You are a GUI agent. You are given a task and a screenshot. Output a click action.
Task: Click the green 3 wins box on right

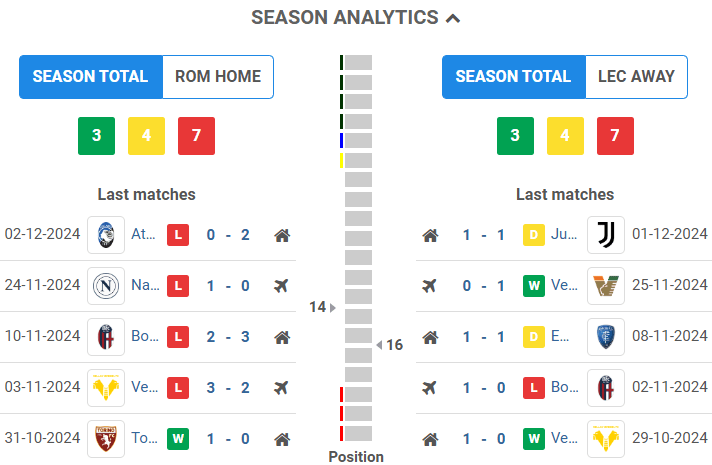coord(515,135)
